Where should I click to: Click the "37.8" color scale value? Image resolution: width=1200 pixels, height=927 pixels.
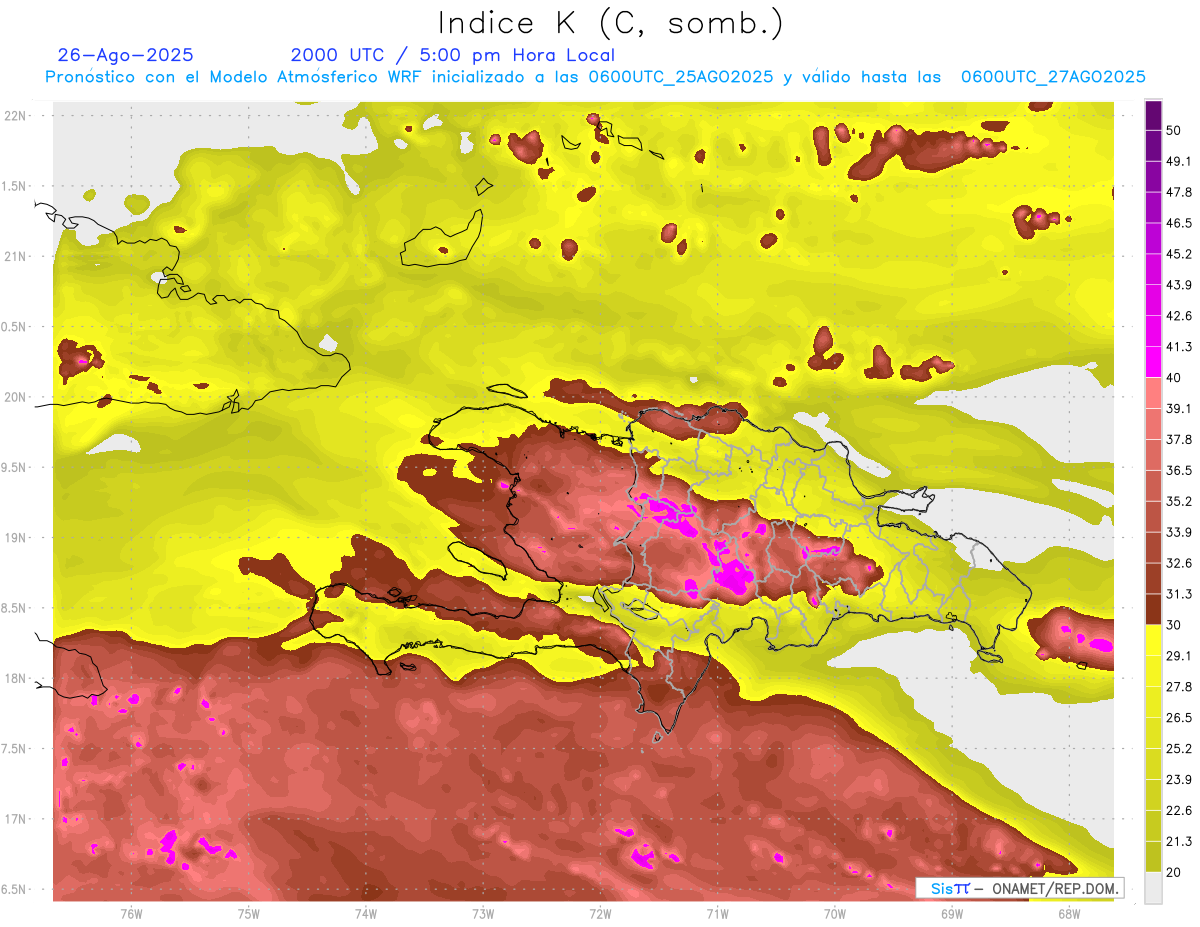[1178, 439]
